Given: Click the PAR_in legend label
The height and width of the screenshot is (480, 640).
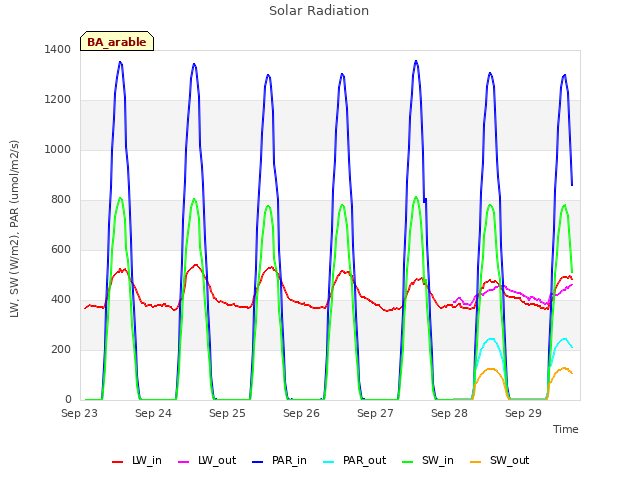Looking at the screenshot, I should pyautogui.click(x=289, y=461).
